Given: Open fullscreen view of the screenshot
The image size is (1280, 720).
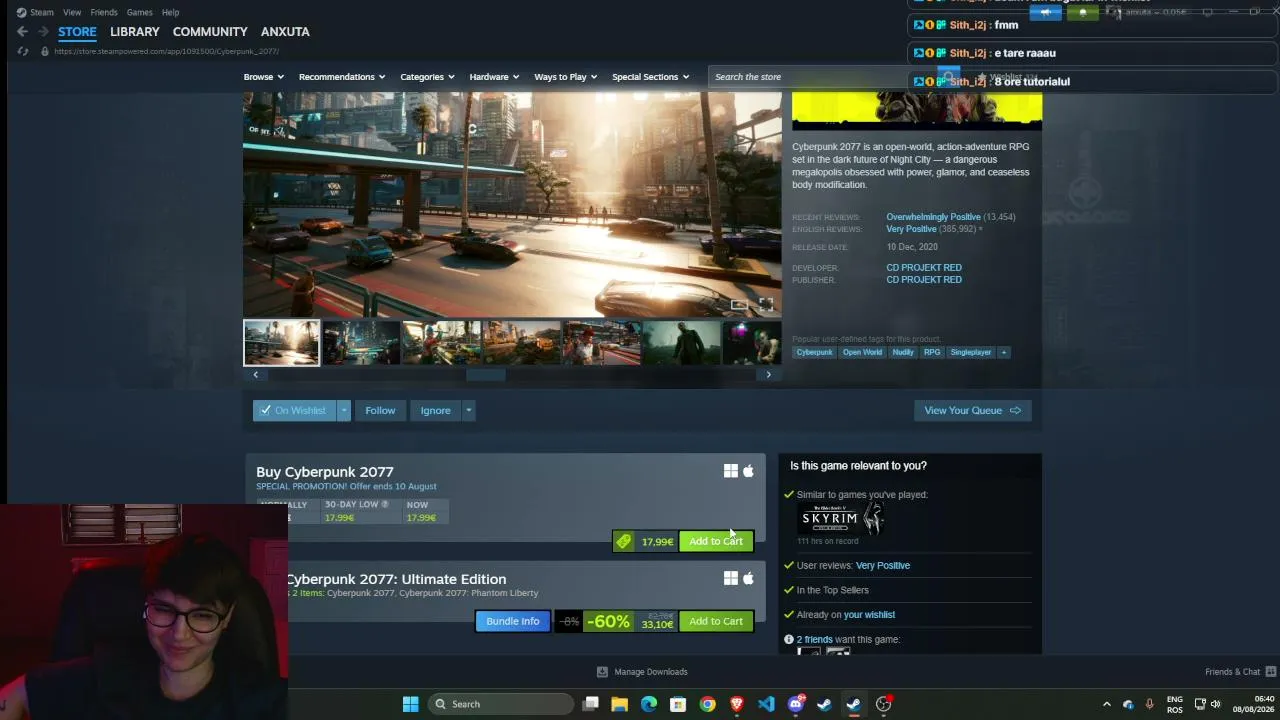Looking at the screenshot, I should (x=766, y=304).
